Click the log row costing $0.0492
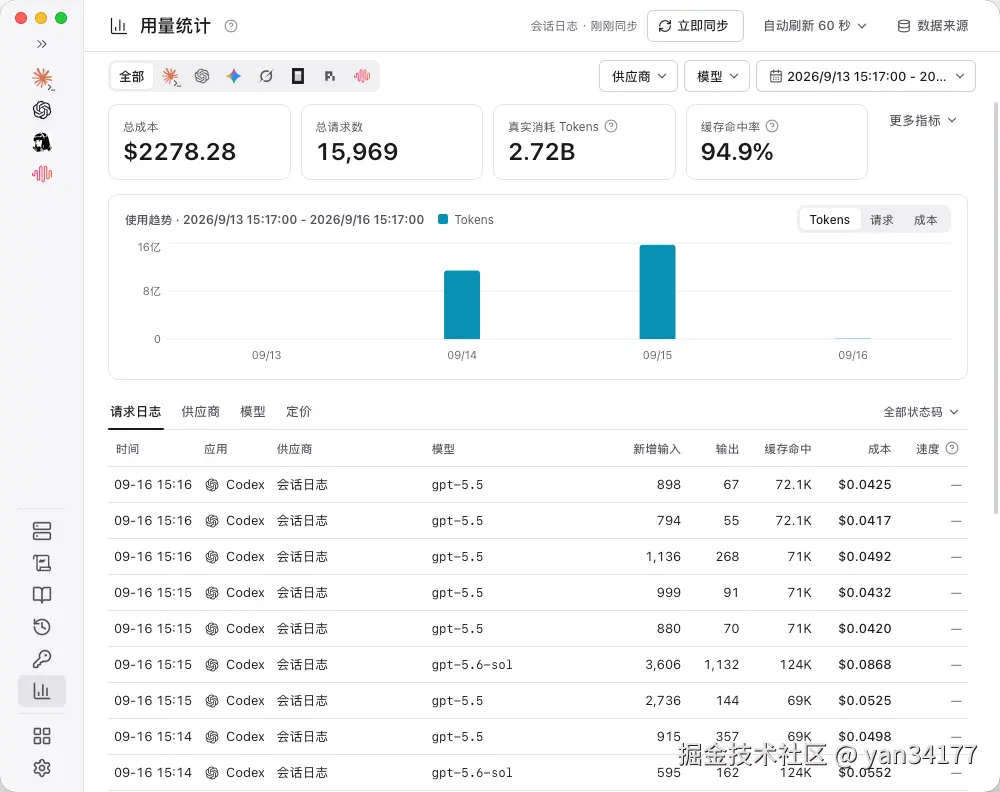 pyautogui.click(x=538, y=557)
